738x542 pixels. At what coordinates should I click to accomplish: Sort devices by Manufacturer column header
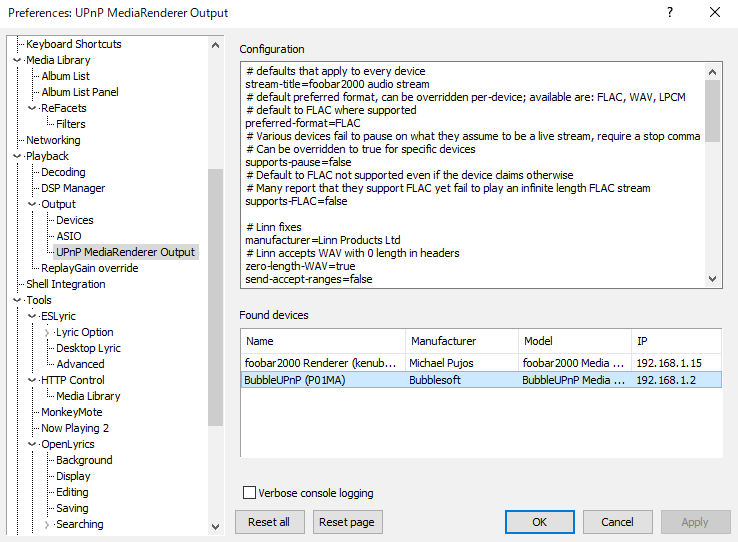(462, 341)
